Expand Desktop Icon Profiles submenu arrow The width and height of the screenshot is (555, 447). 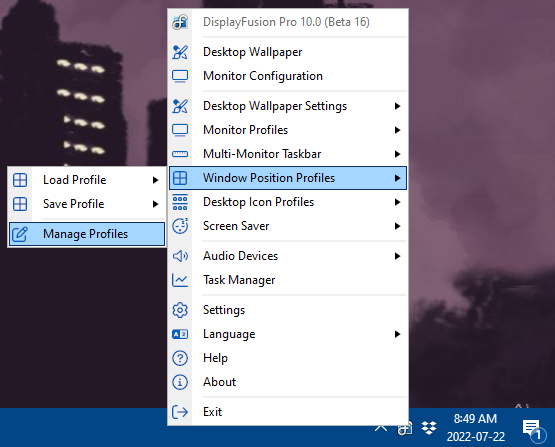[x=397, y=202]
